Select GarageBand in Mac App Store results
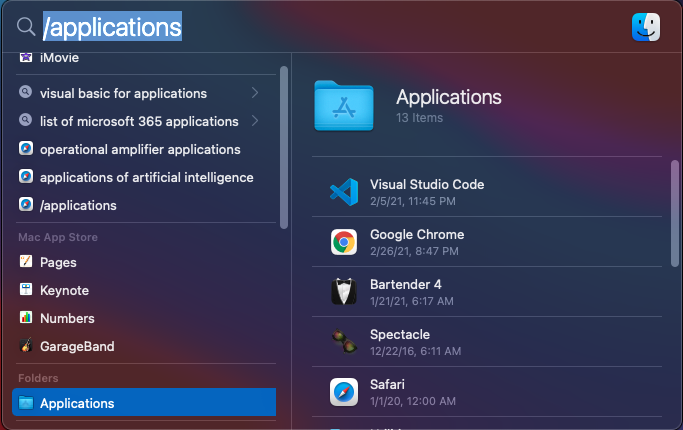Viewport: 683px width, 430px height. pos(77,346)
